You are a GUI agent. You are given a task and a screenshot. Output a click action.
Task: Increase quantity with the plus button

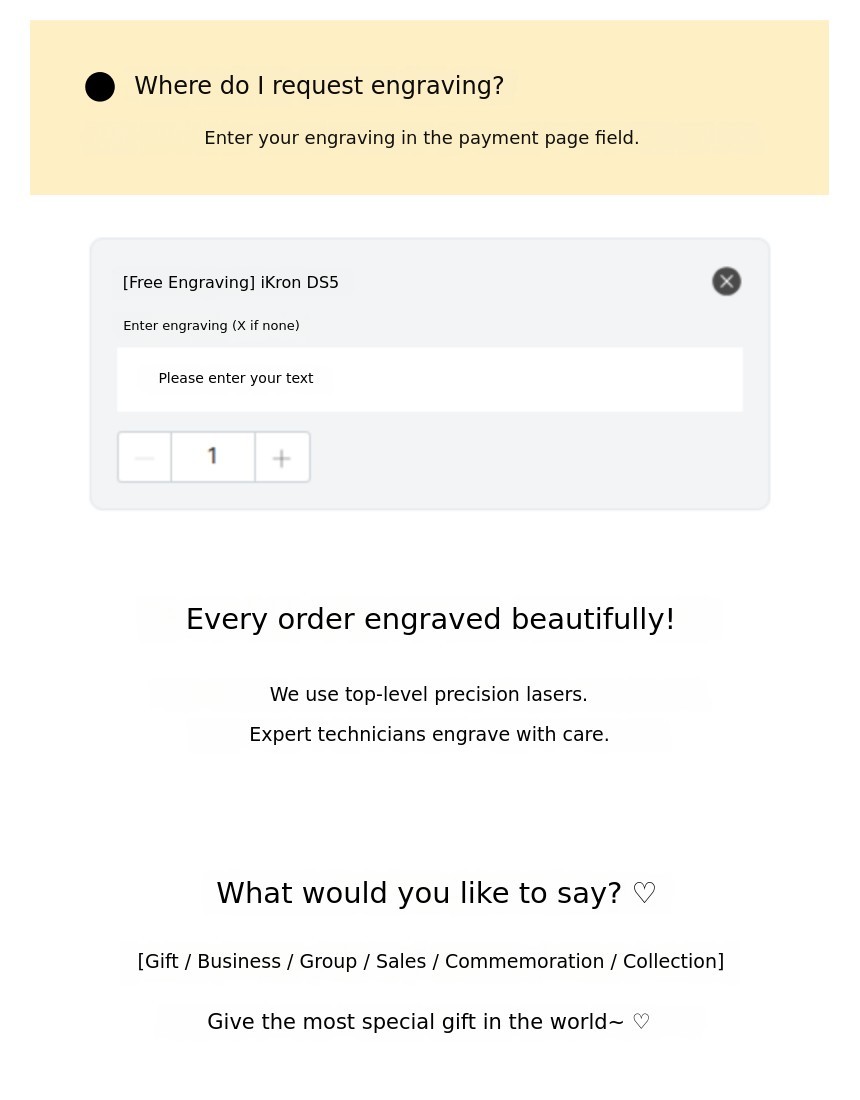tap(282, 458)
